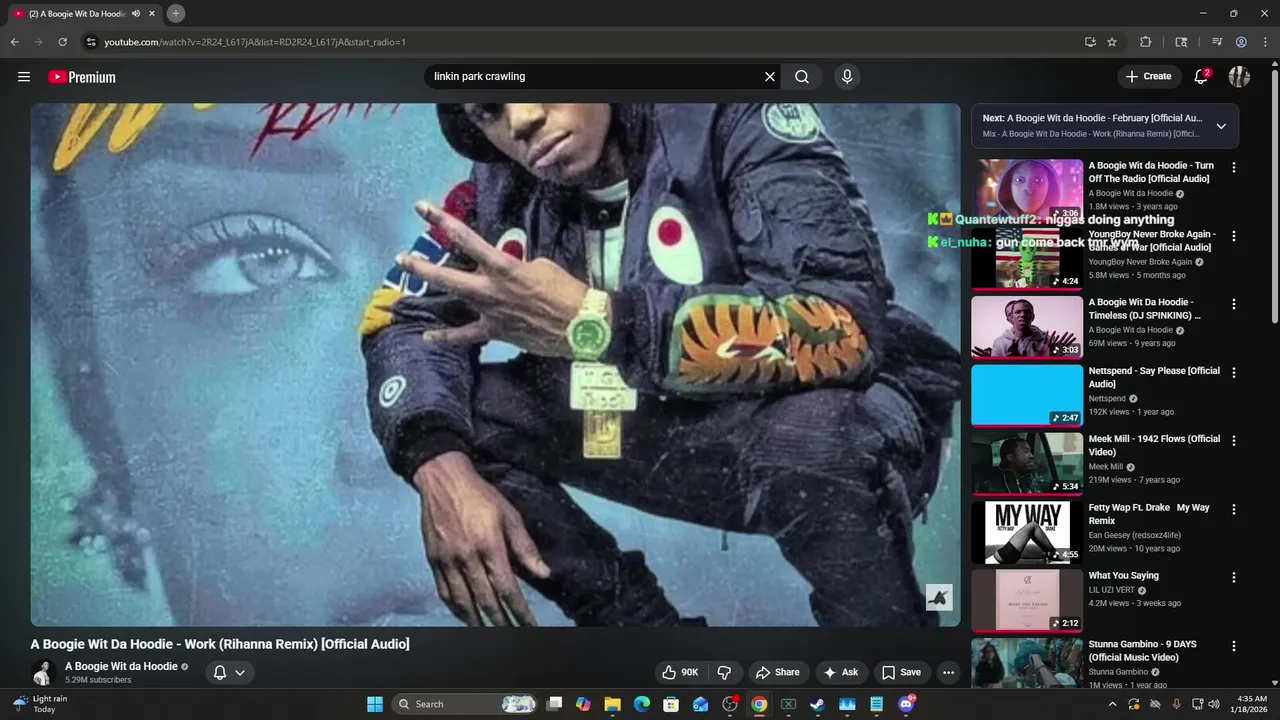
Task: Open Chrome profile icon
Action: point(1241,42)
